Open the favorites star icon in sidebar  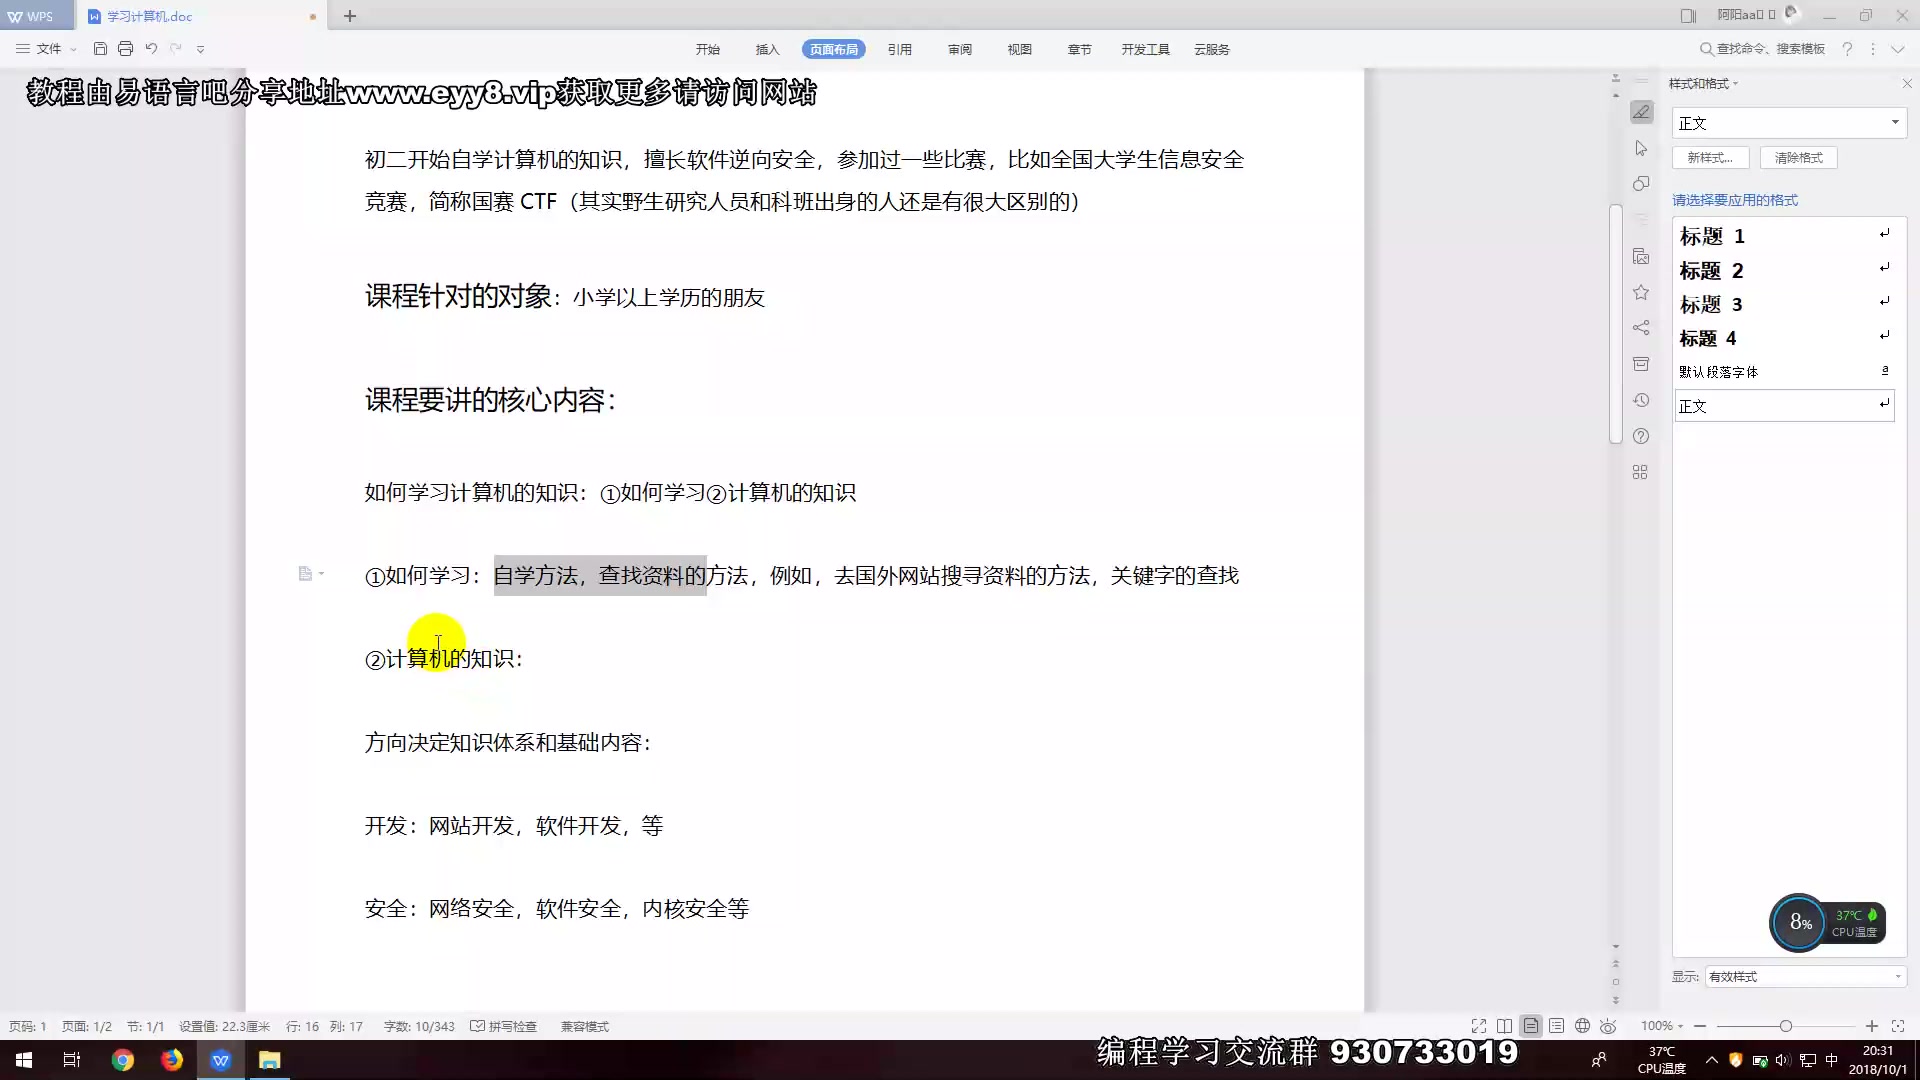point(1641,293)
